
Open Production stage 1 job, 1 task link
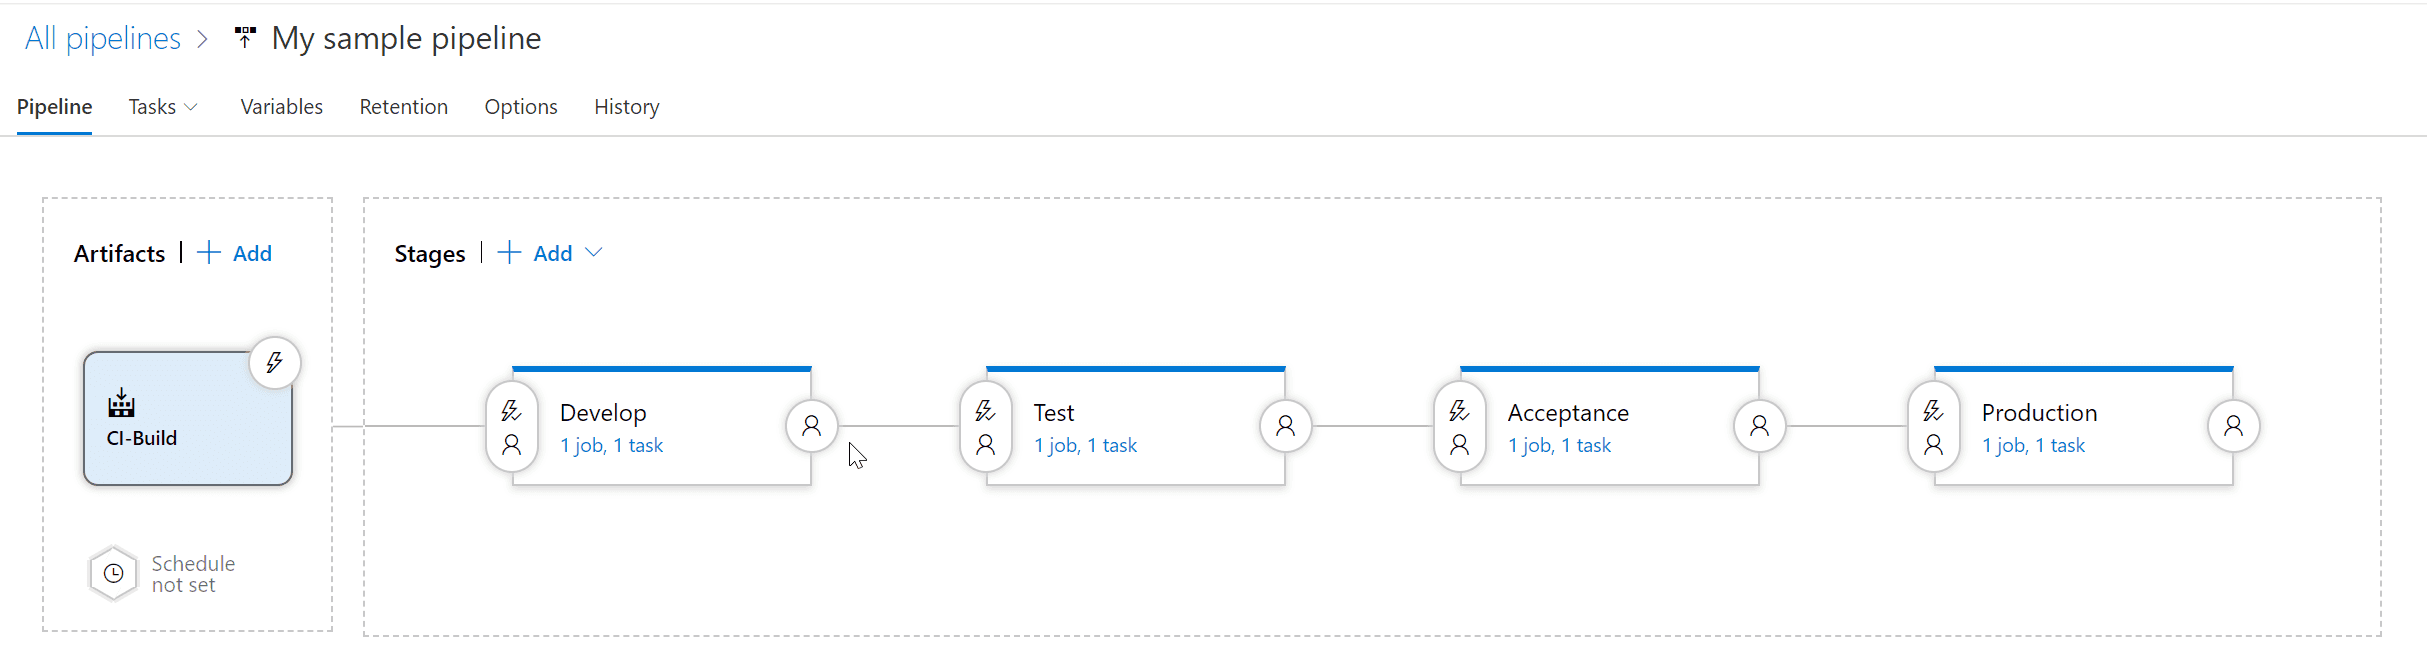tap(2033, 446)
